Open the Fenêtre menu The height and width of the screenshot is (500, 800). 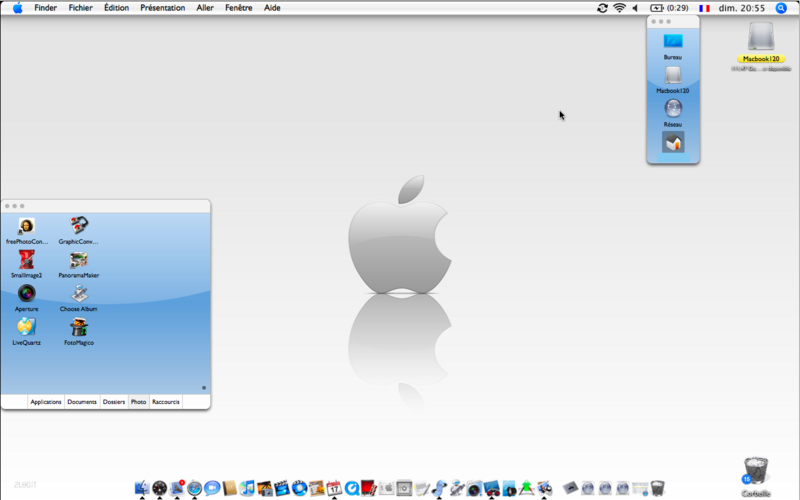(x=238, y=8)
